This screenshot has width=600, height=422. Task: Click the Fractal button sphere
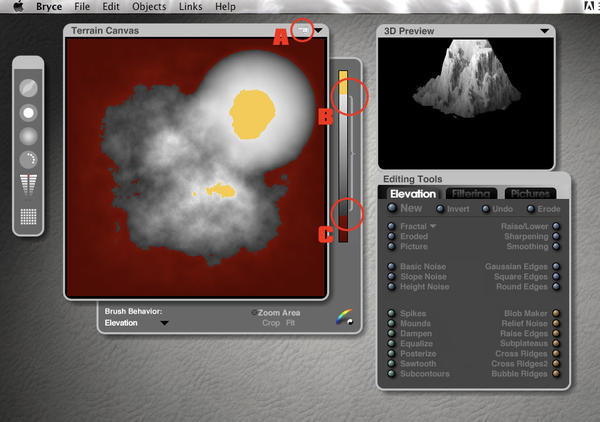391,226
